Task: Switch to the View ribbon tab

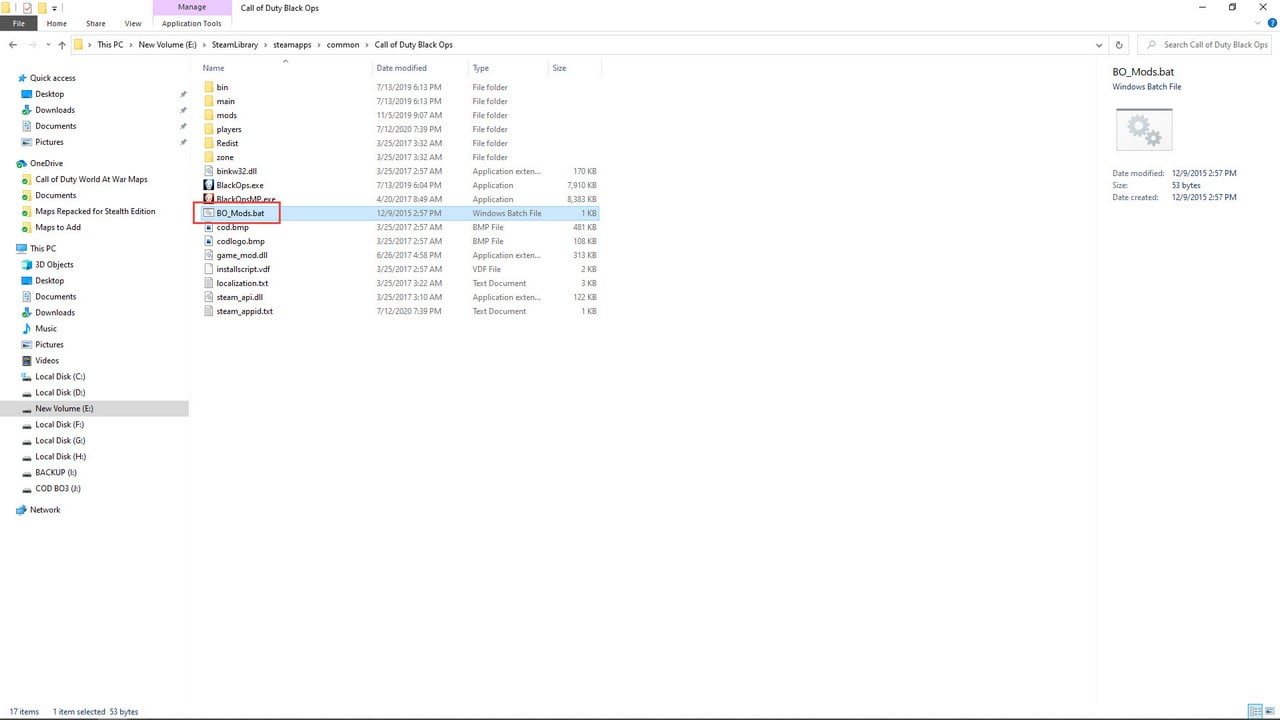Action: tap(132, 23)
